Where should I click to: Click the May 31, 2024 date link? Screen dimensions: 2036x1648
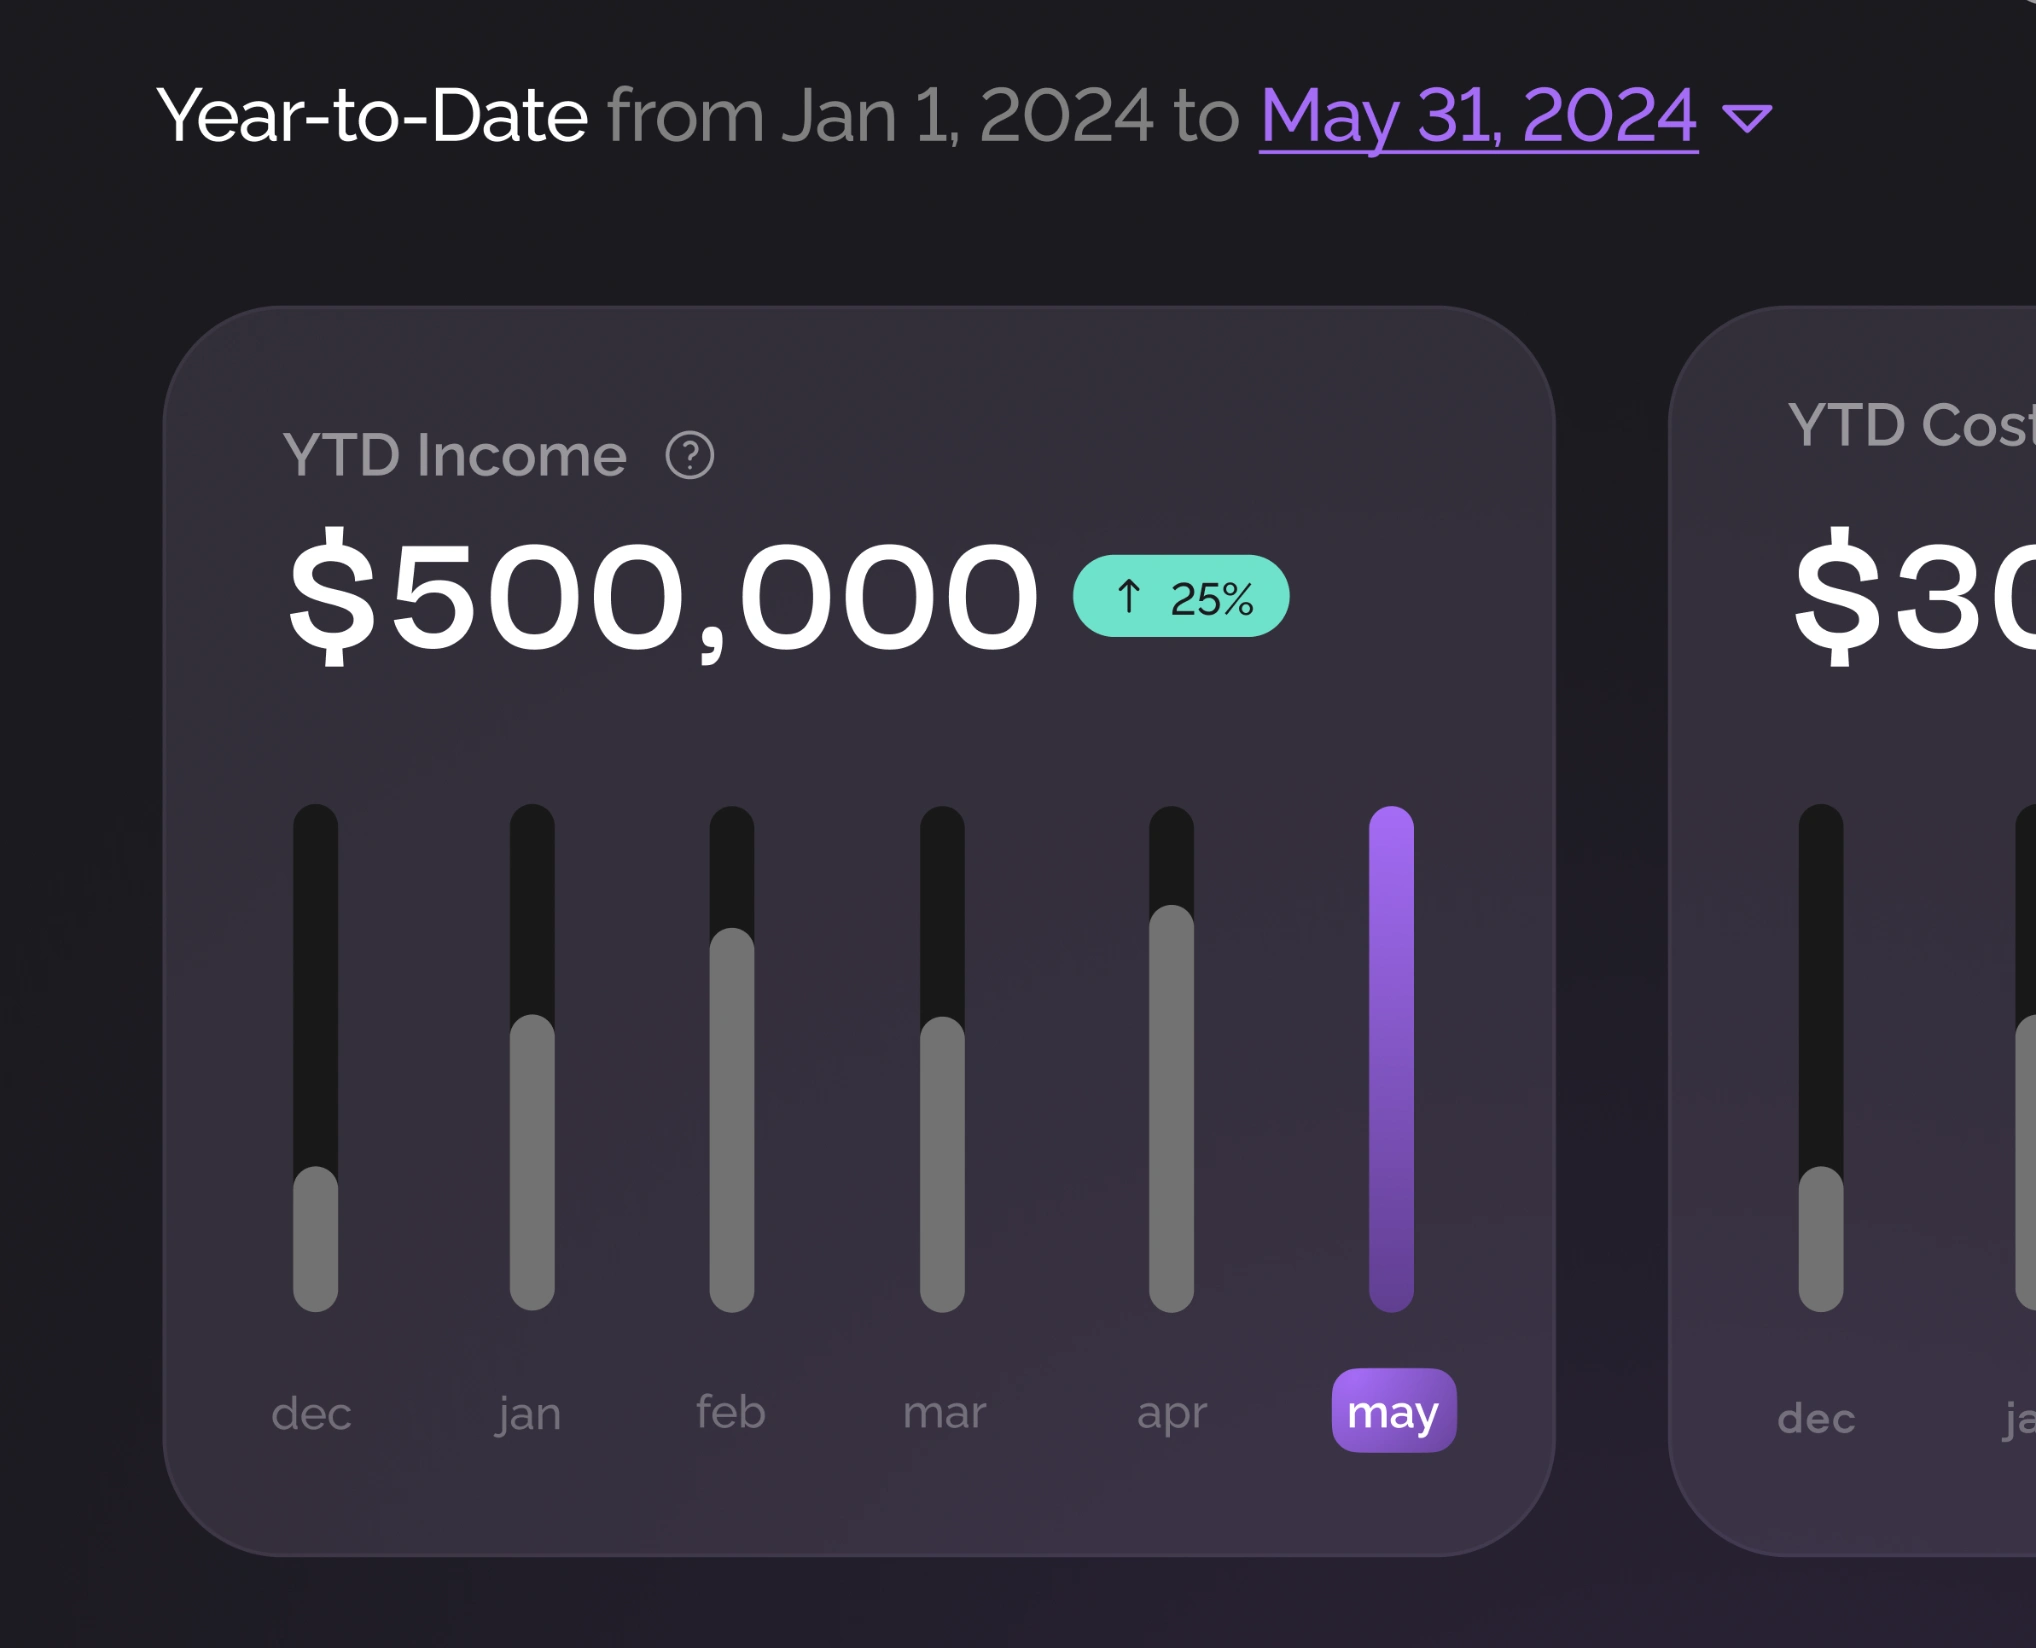coord(1478,116)
